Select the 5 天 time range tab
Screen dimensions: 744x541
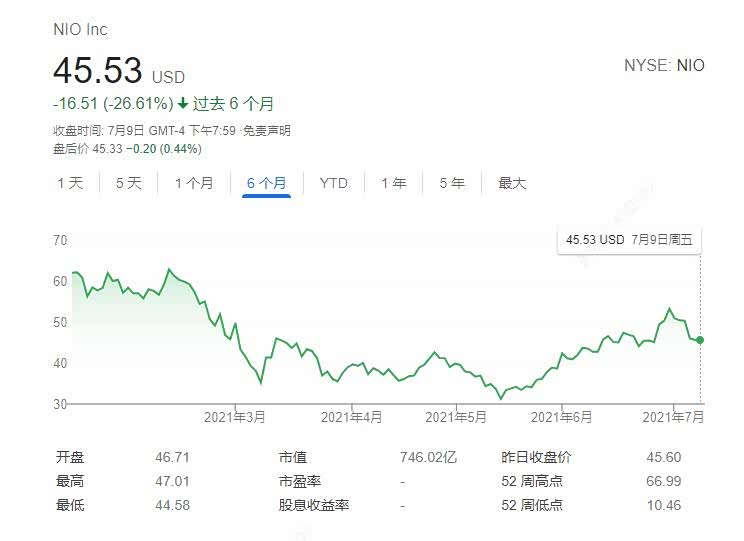(129, 183)
